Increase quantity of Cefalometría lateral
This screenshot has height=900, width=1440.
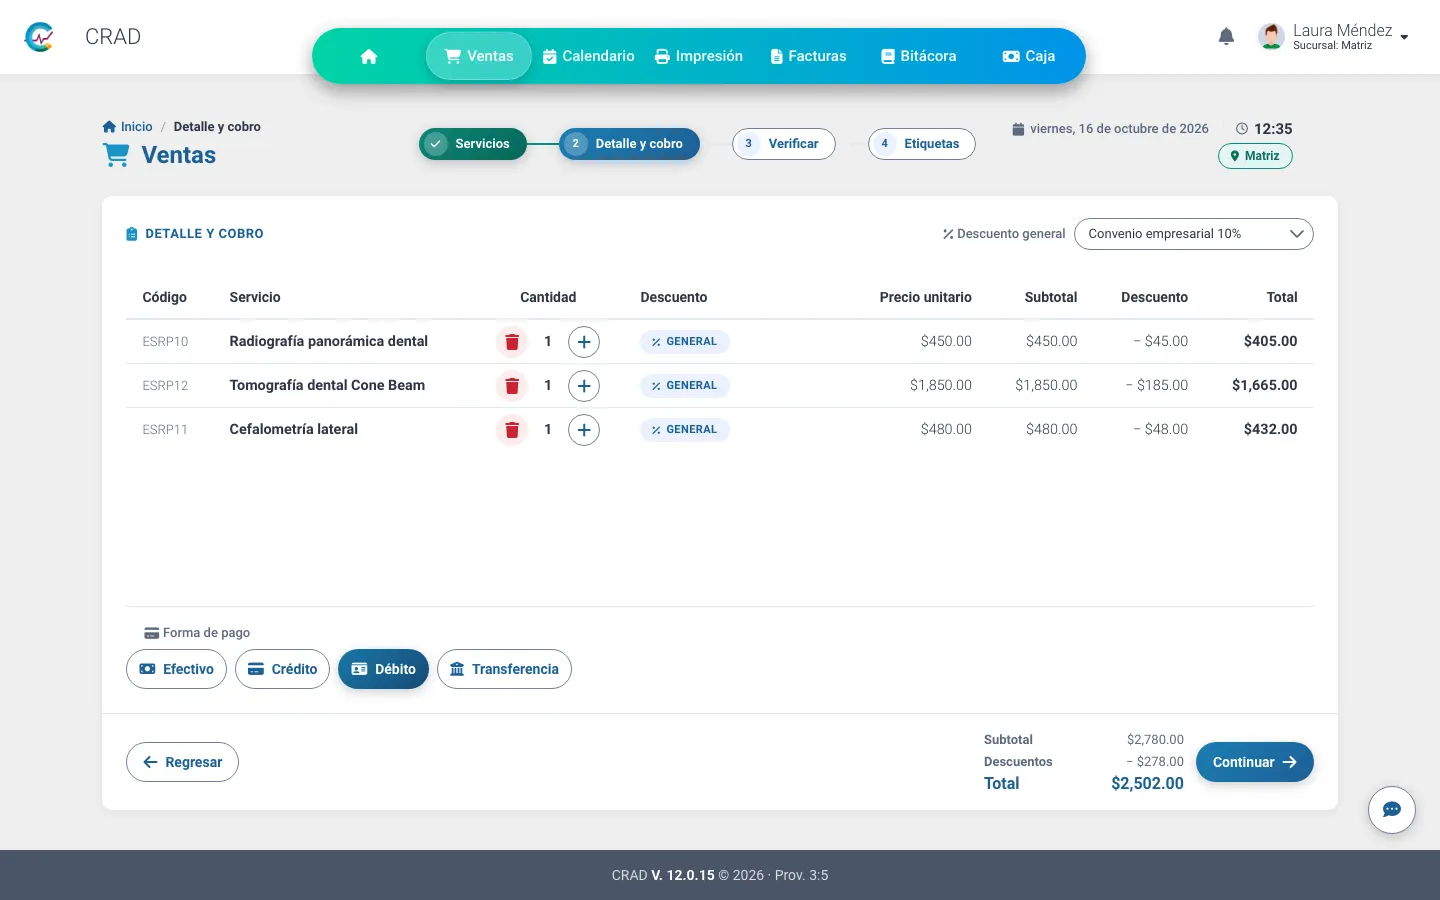click(x=584, y=430)
